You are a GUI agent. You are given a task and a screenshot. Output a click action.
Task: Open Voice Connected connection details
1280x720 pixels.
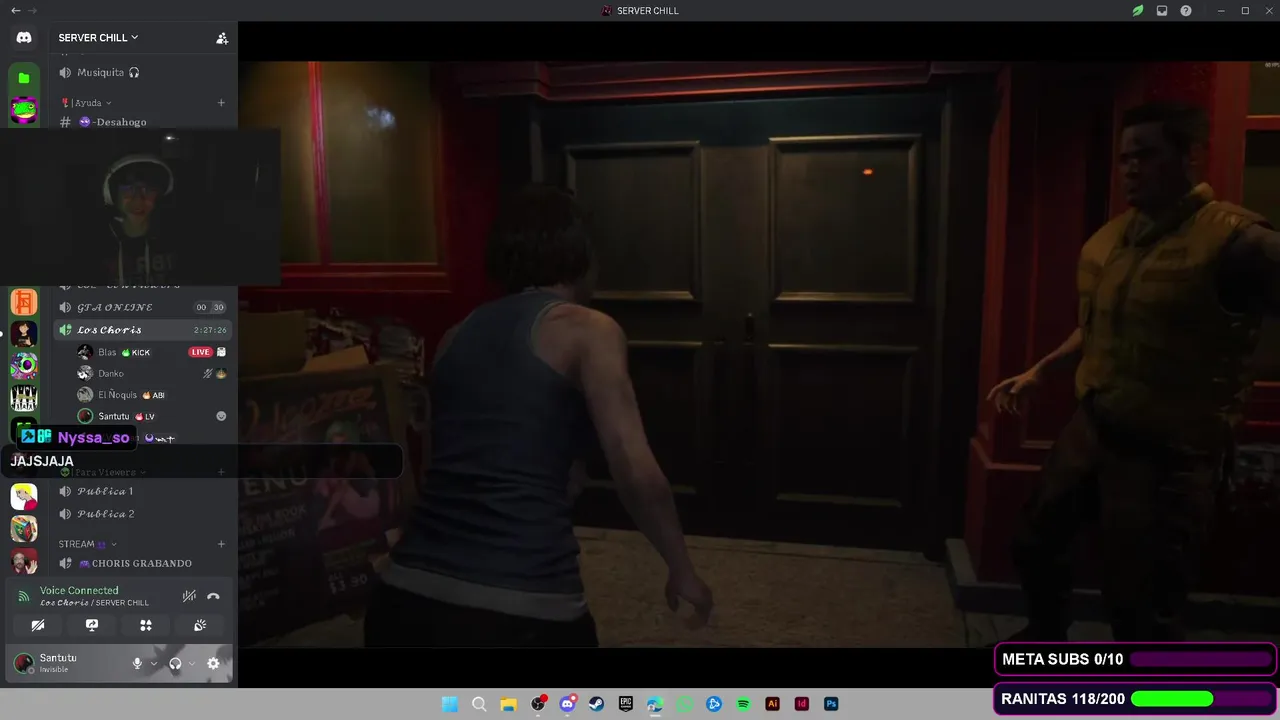(79, 590)
